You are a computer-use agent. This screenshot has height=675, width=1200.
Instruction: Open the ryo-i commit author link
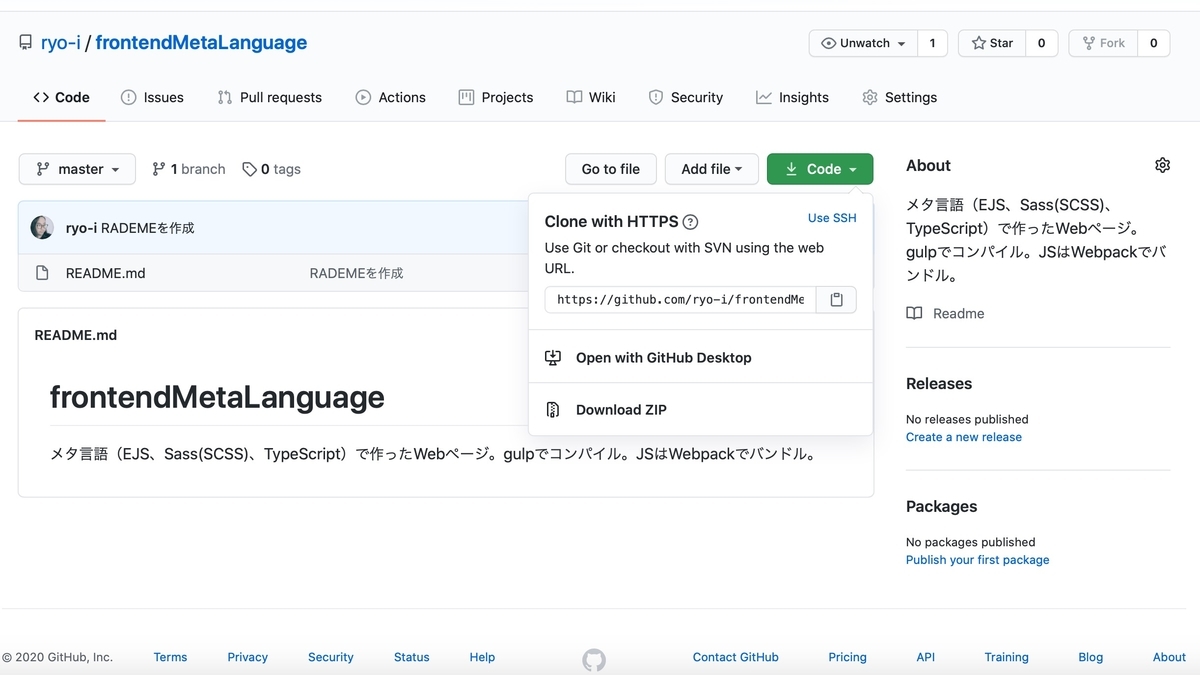click(x=81, y=228)
